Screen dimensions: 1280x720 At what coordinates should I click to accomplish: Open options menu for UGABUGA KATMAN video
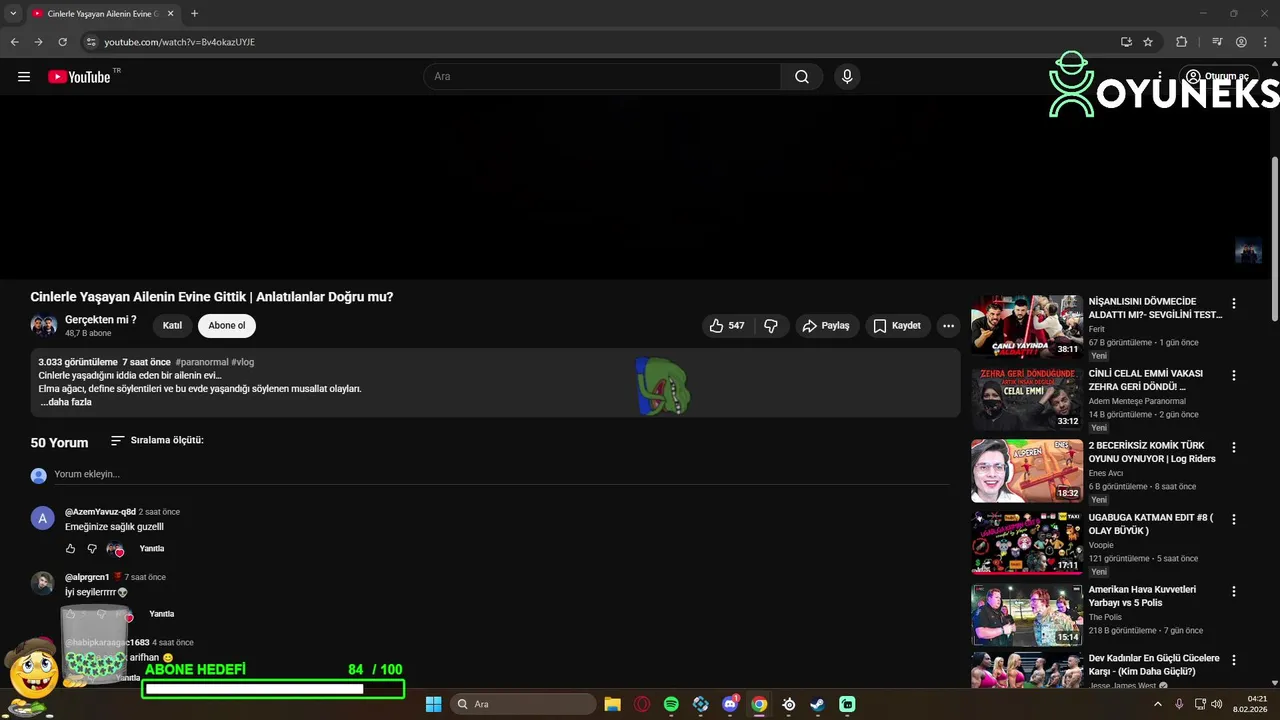pyautogui.click(x=1233, y=520)
